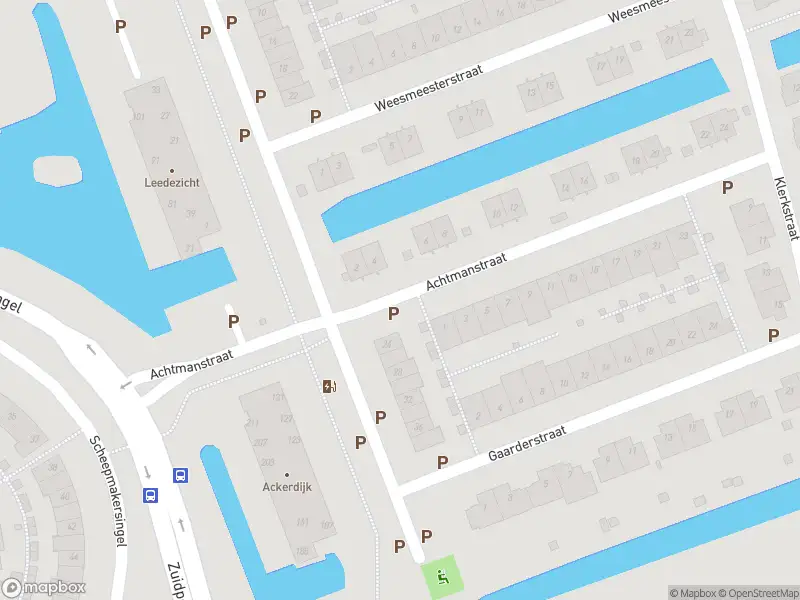Click the playground icon on green patch
The height and width of the screenshot is (600, 800).
(442, 578)
